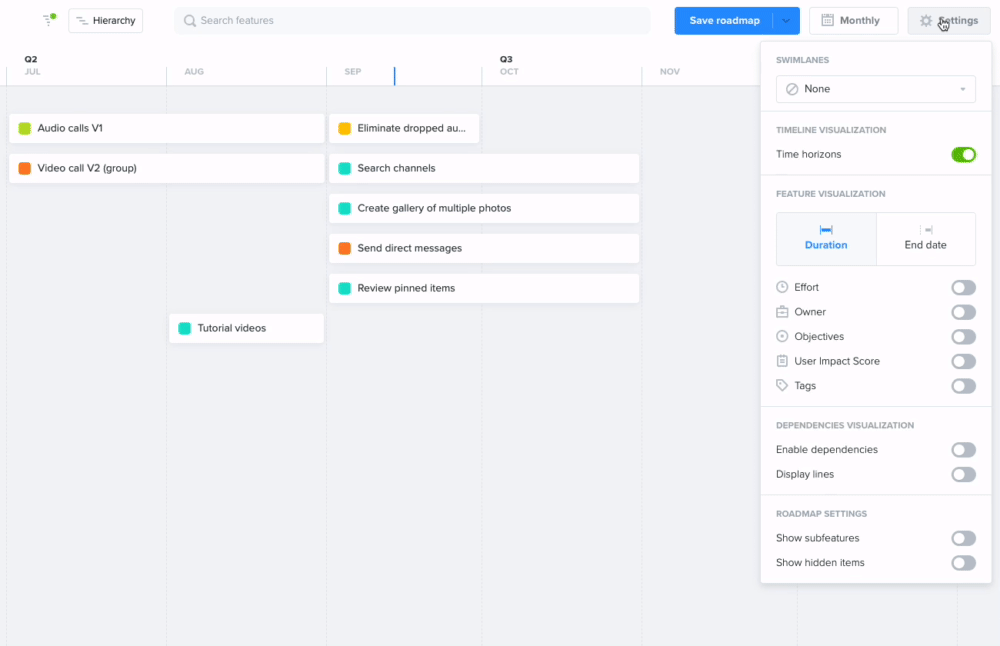Click the Q3 OCT timeline header
Viewport: 1000px width, 646px height.
click(508, 65)
